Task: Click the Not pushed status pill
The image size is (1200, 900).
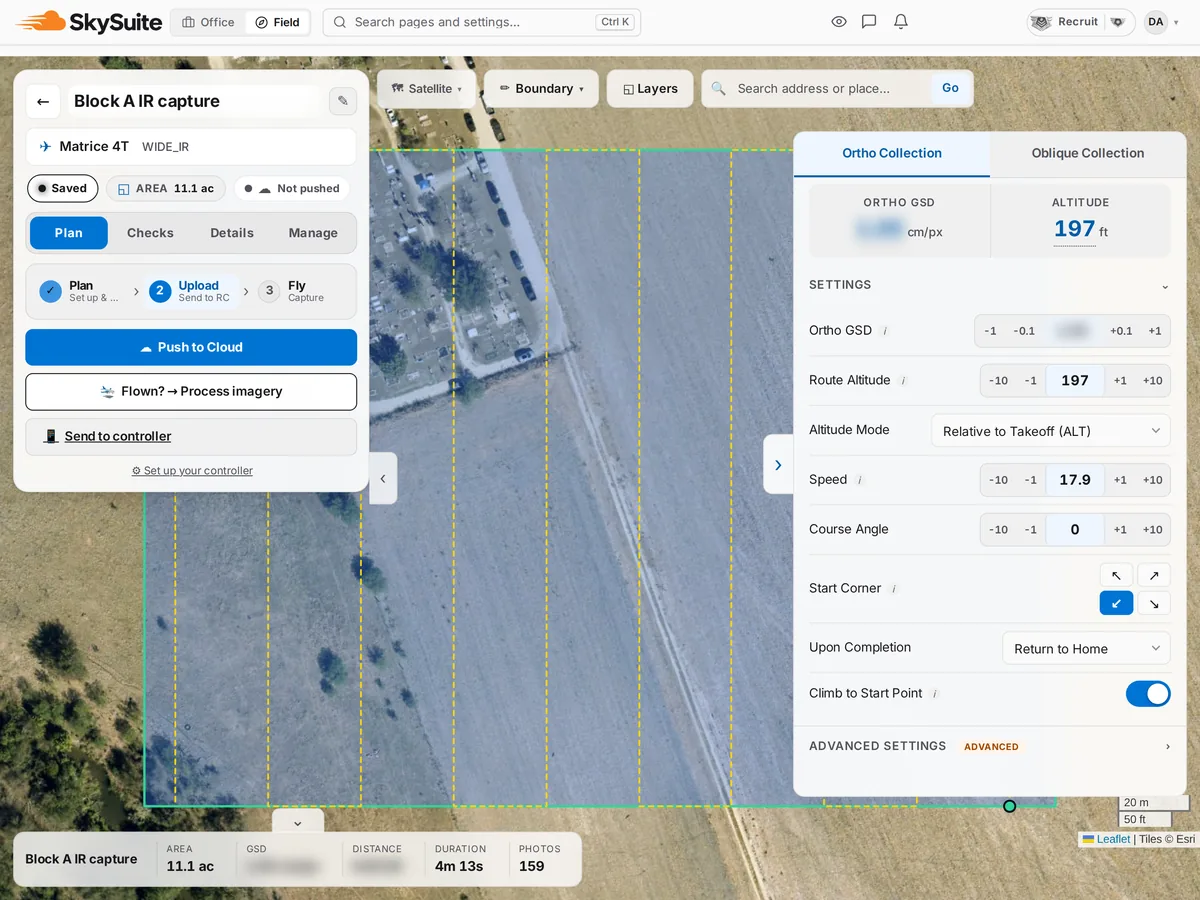Action: pos(292,188)
